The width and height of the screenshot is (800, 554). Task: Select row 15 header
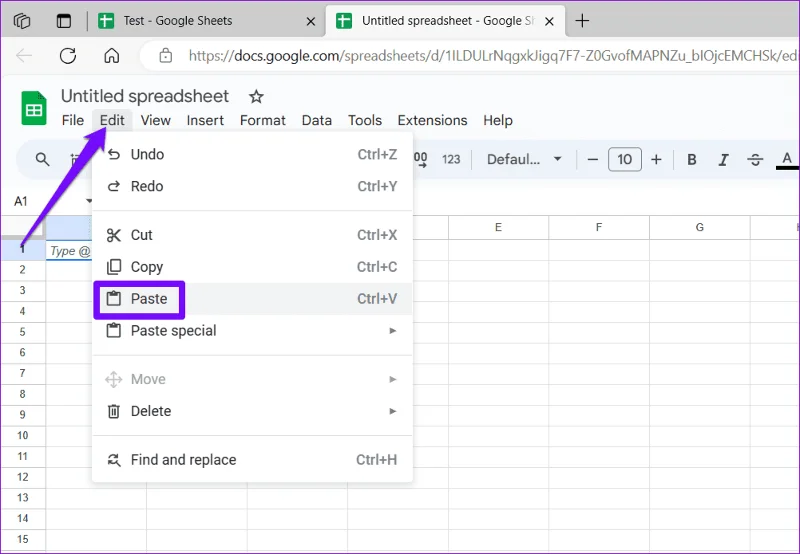(22, 539)
